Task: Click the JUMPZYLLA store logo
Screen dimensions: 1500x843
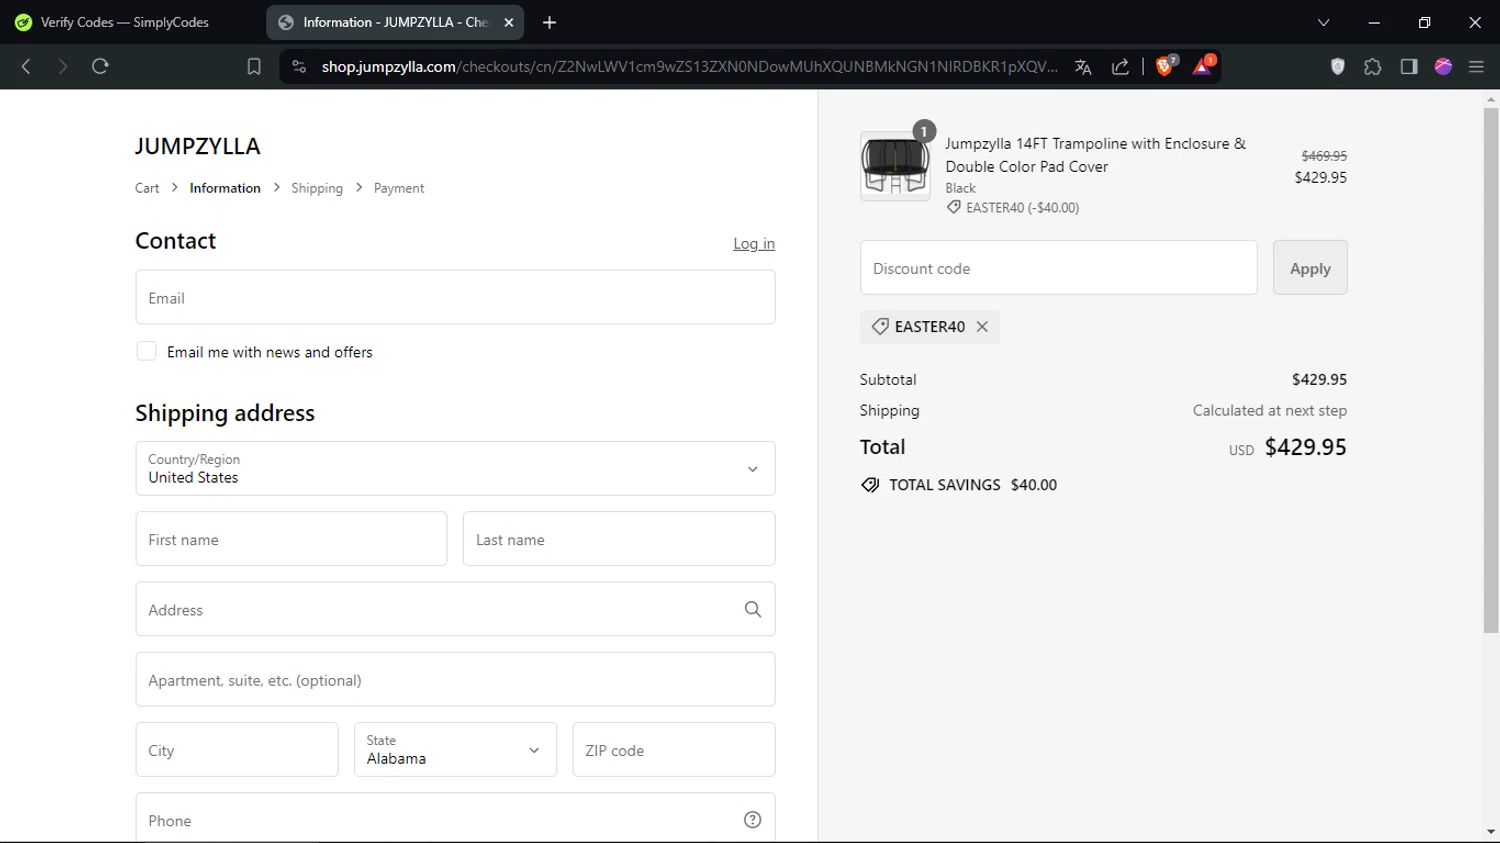Action: (x=198, y=146)
